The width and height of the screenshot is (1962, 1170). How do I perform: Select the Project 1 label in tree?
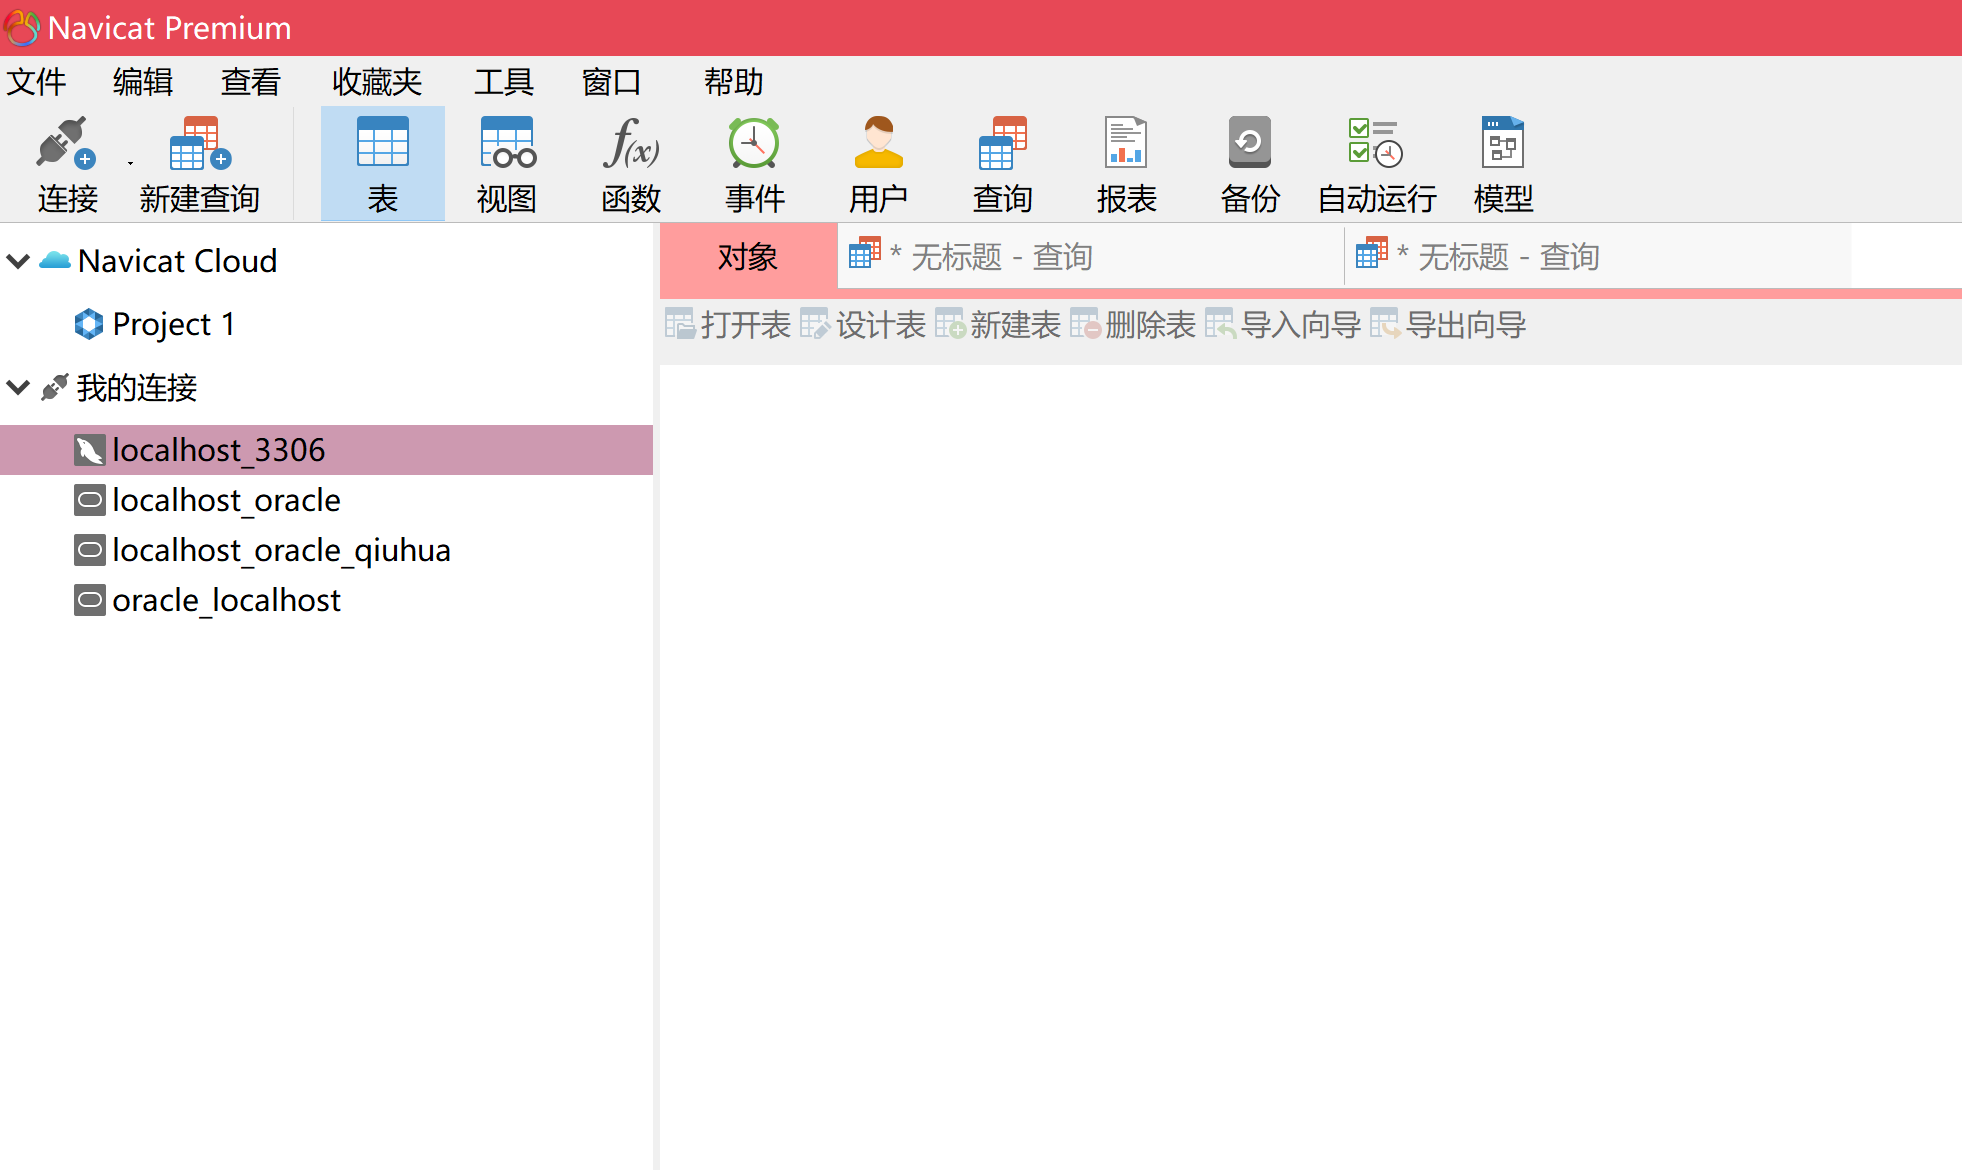174,324
